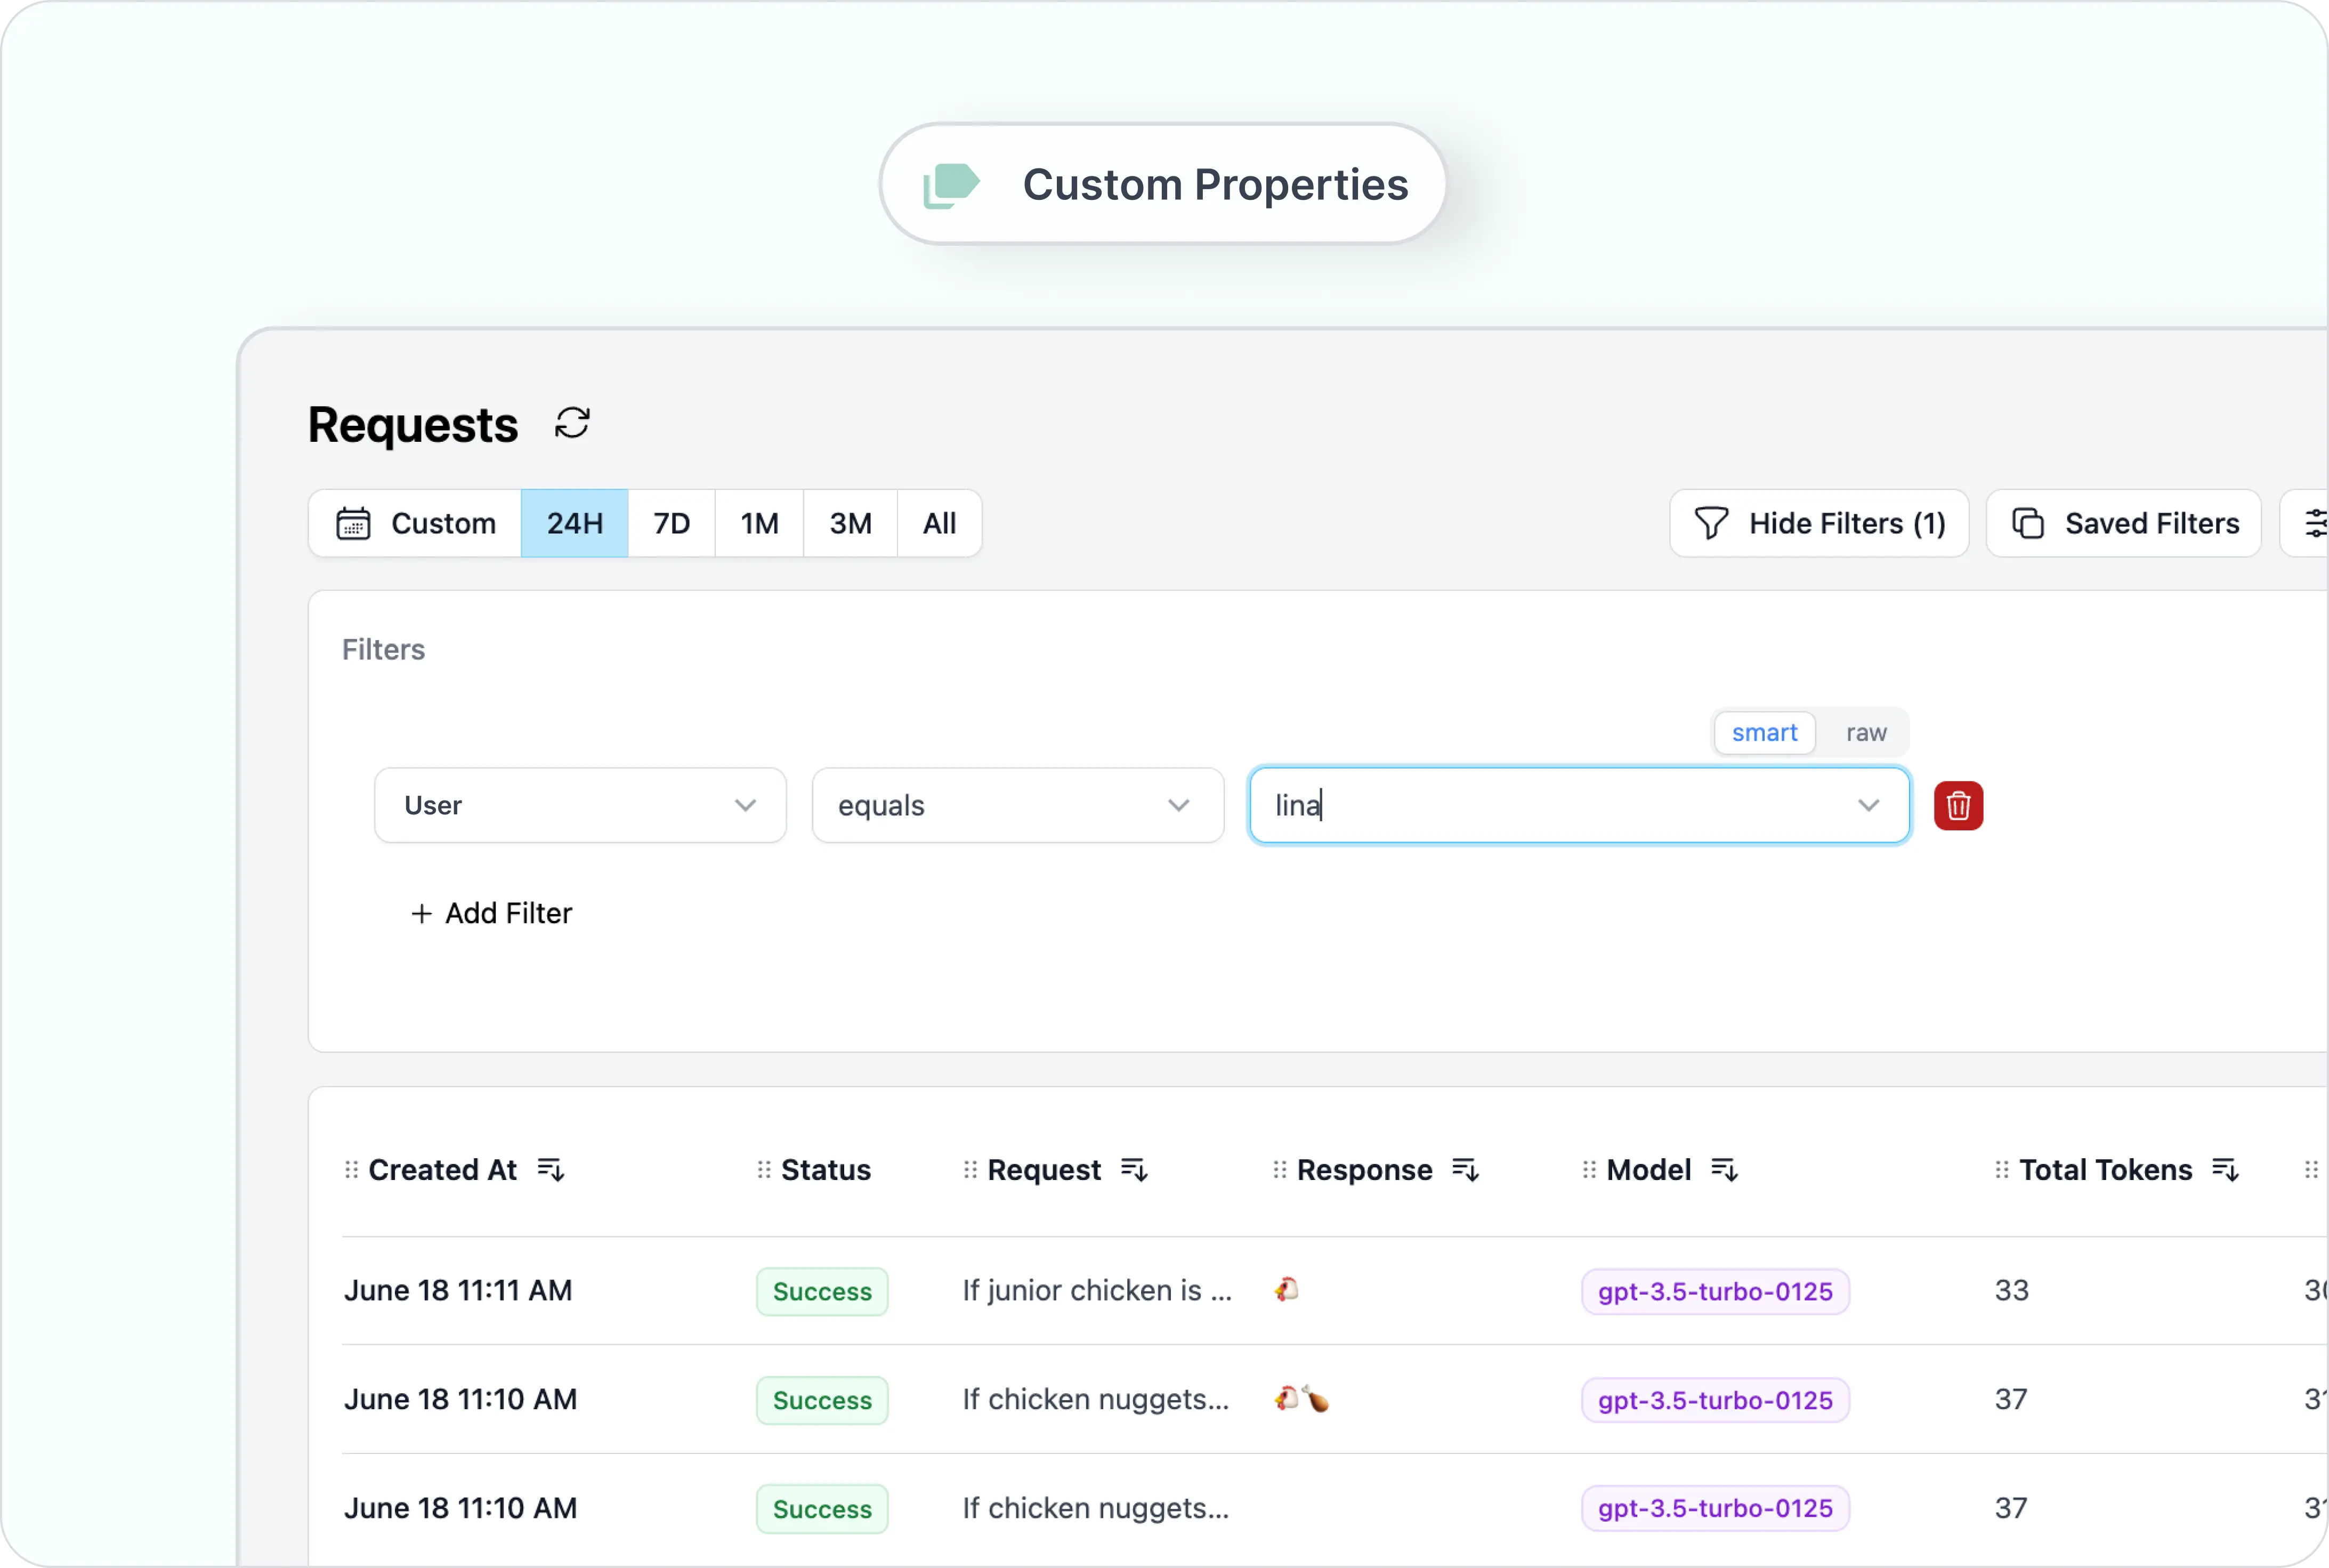Select the Custom time range tab
Viewport: 2329px width, 1568px height.
[415, 523]
